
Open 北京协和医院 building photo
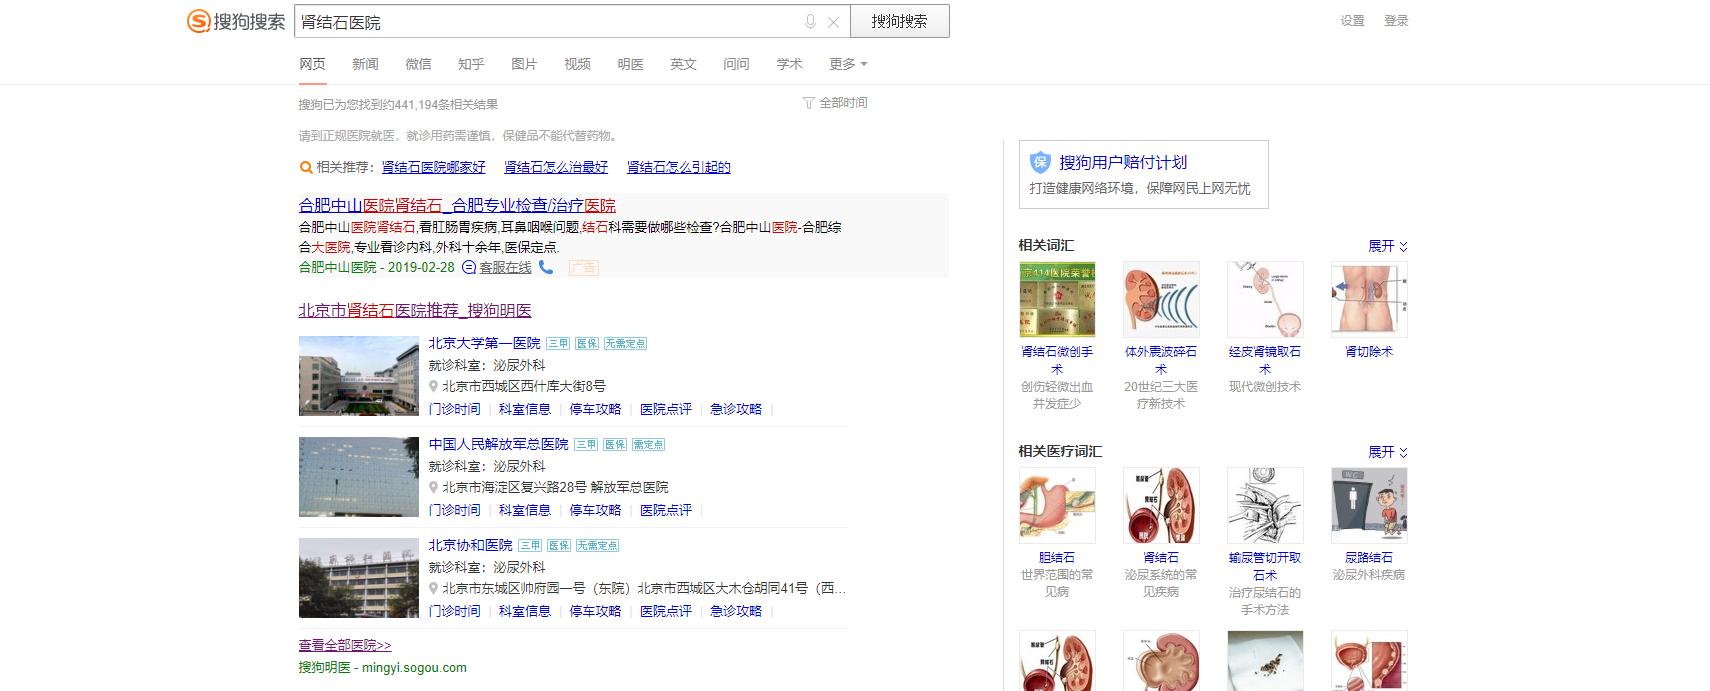click(x=359, y=578)
